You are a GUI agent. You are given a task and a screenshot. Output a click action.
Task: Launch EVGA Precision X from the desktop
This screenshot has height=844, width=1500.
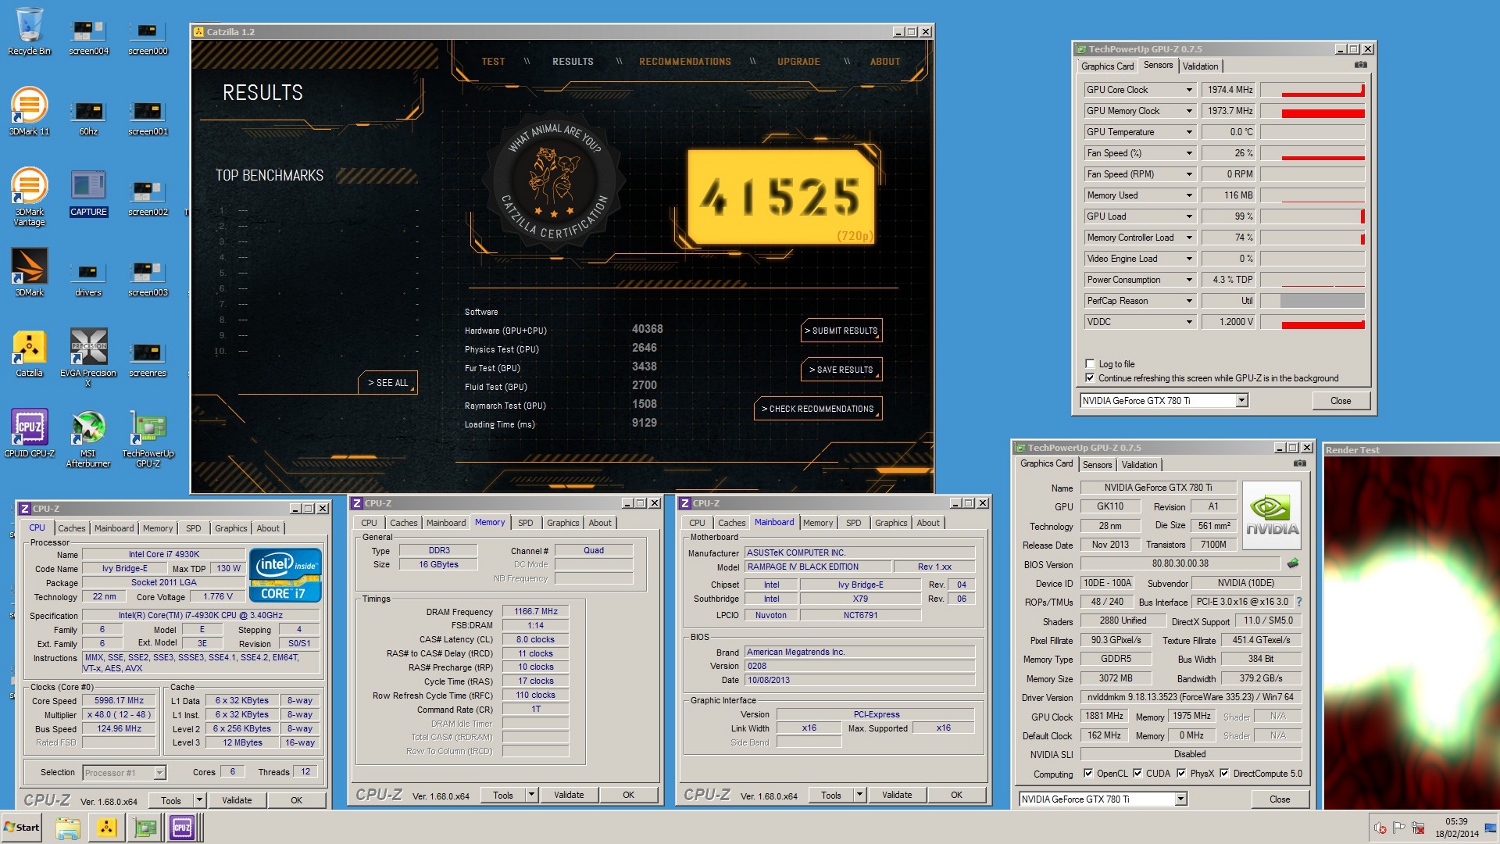tap(88, 357)
